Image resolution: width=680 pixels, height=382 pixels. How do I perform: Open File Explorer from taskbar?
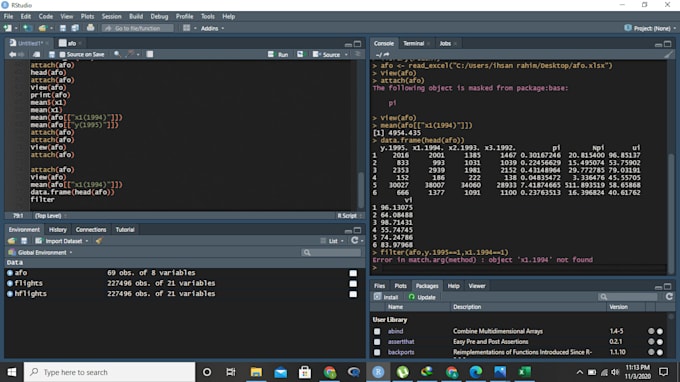tap(256, 372)
